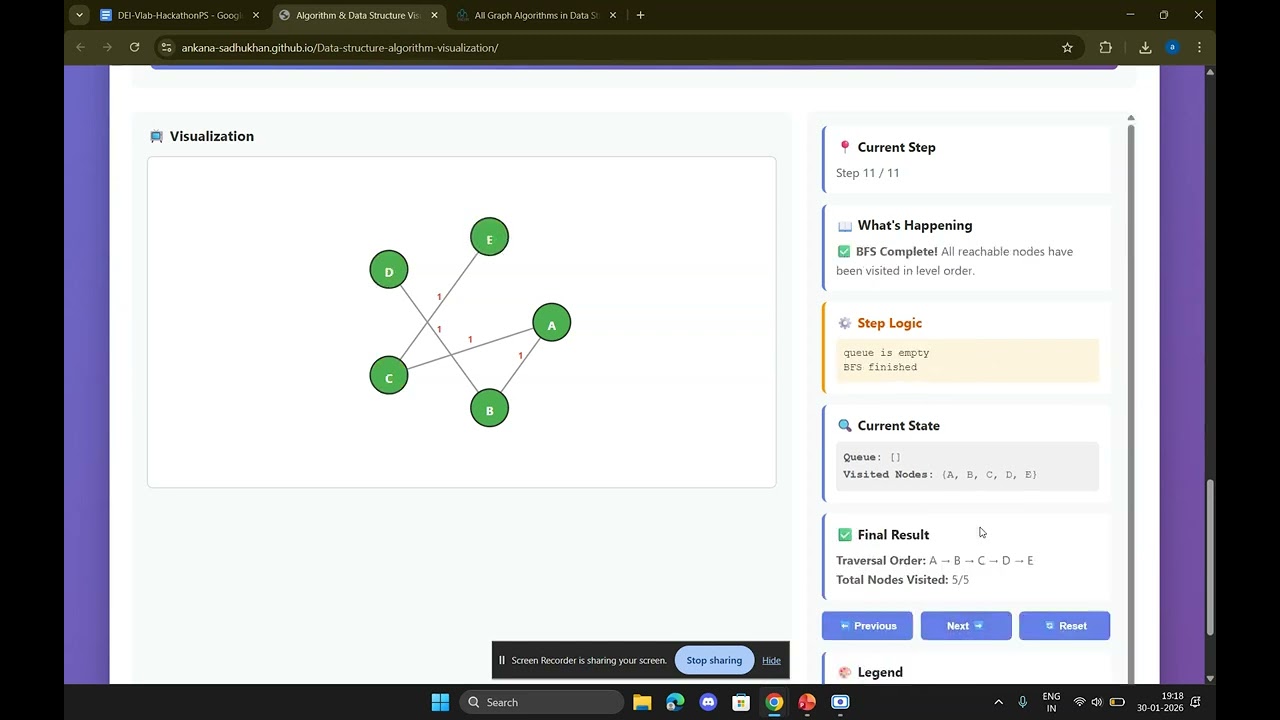
Task: Open the volume speaker icon
Action: click(1097, 702)
